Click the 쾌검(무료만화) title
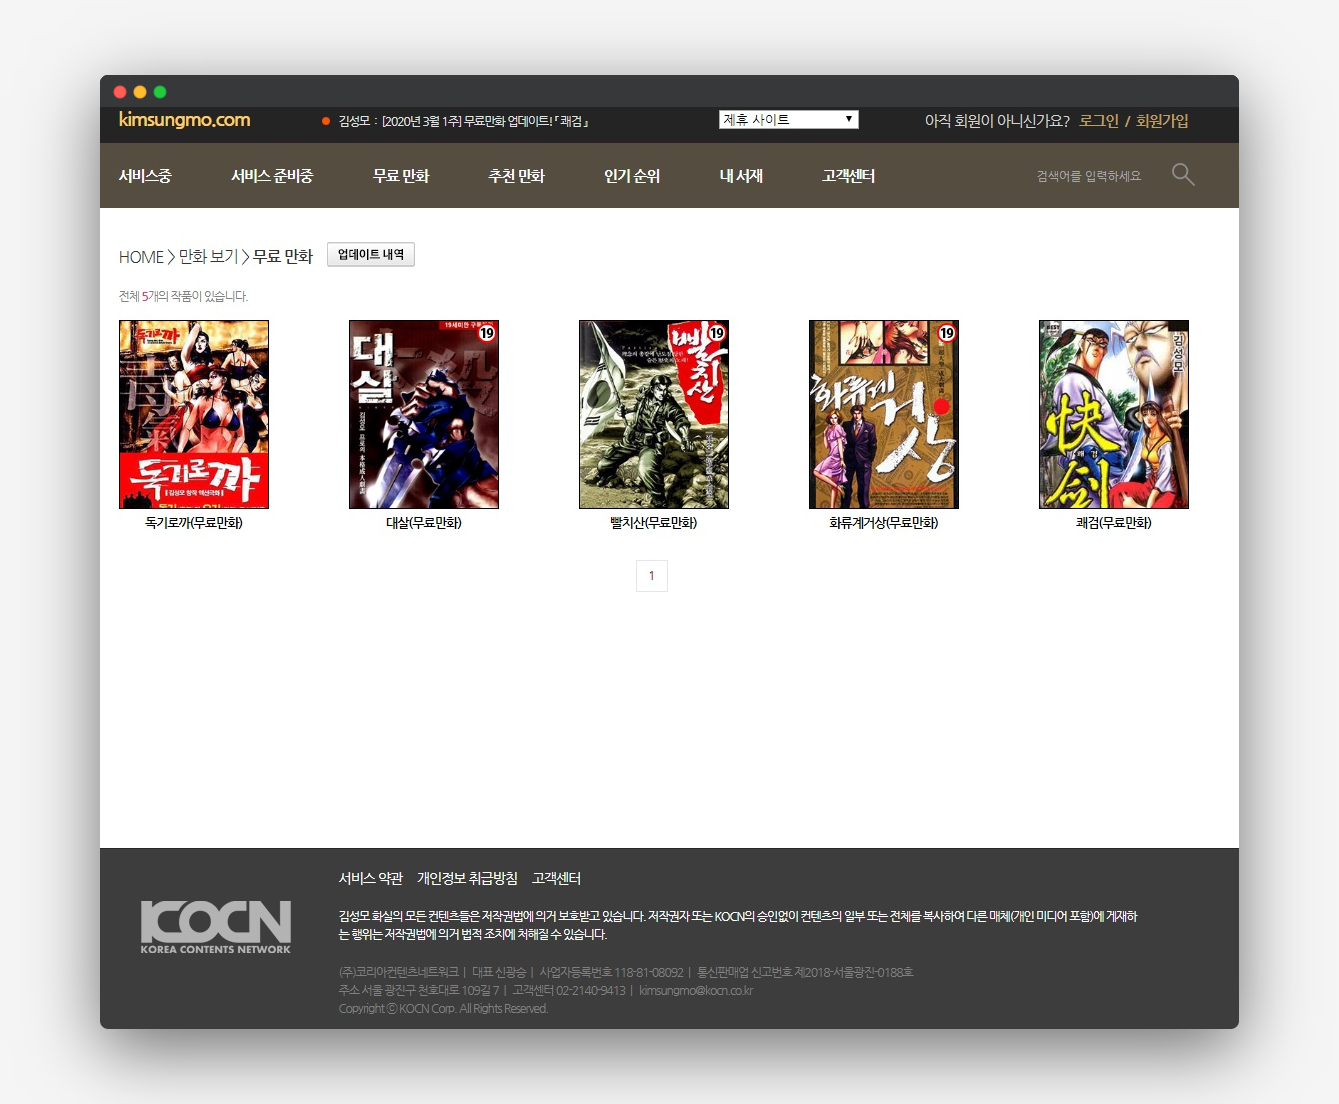Viewport: 1339px width, 1104px height. 1114,523
